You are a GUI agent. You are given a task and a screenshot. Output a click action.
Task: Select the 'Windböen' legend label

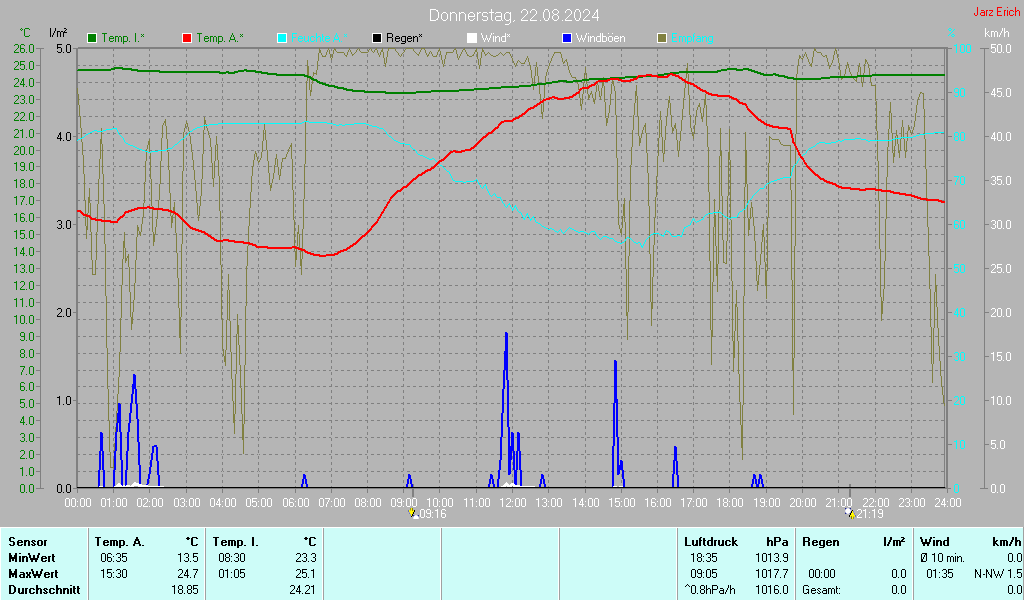pos(600,39)
